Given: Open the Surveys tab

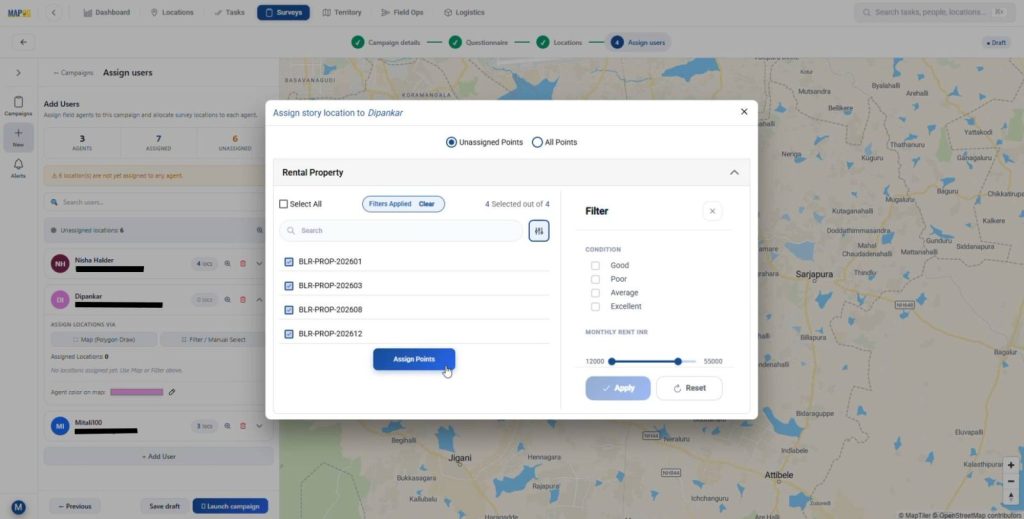Looking at the screenshot, I should pyautogui.click(x=283, y=12).
